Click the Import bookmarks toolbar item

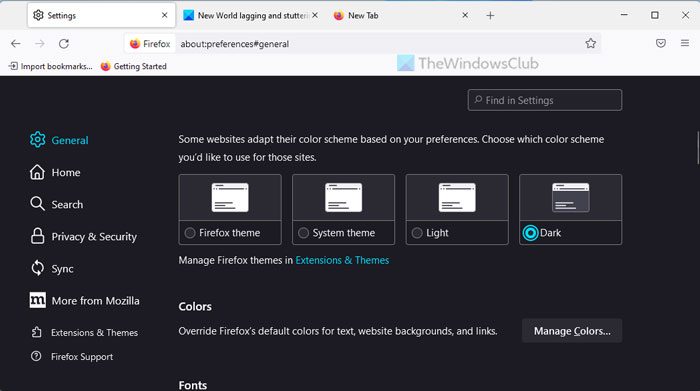[50, 66]
